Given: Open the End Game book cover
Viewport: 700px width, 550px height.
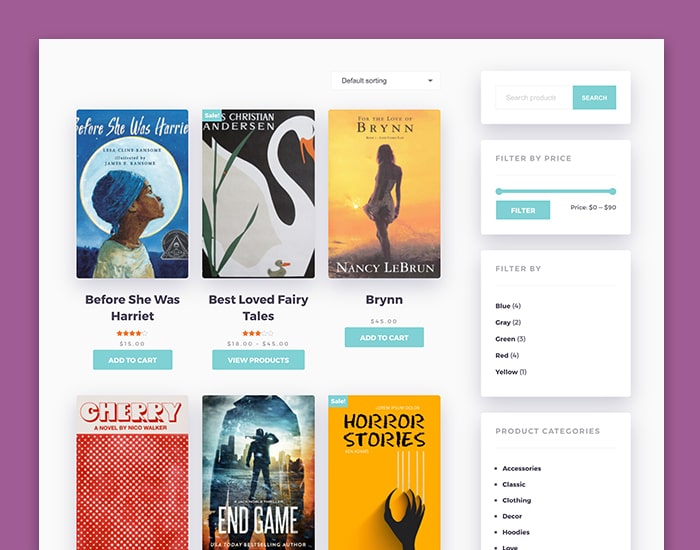Looking at the screenshot, I should point(258,472).
